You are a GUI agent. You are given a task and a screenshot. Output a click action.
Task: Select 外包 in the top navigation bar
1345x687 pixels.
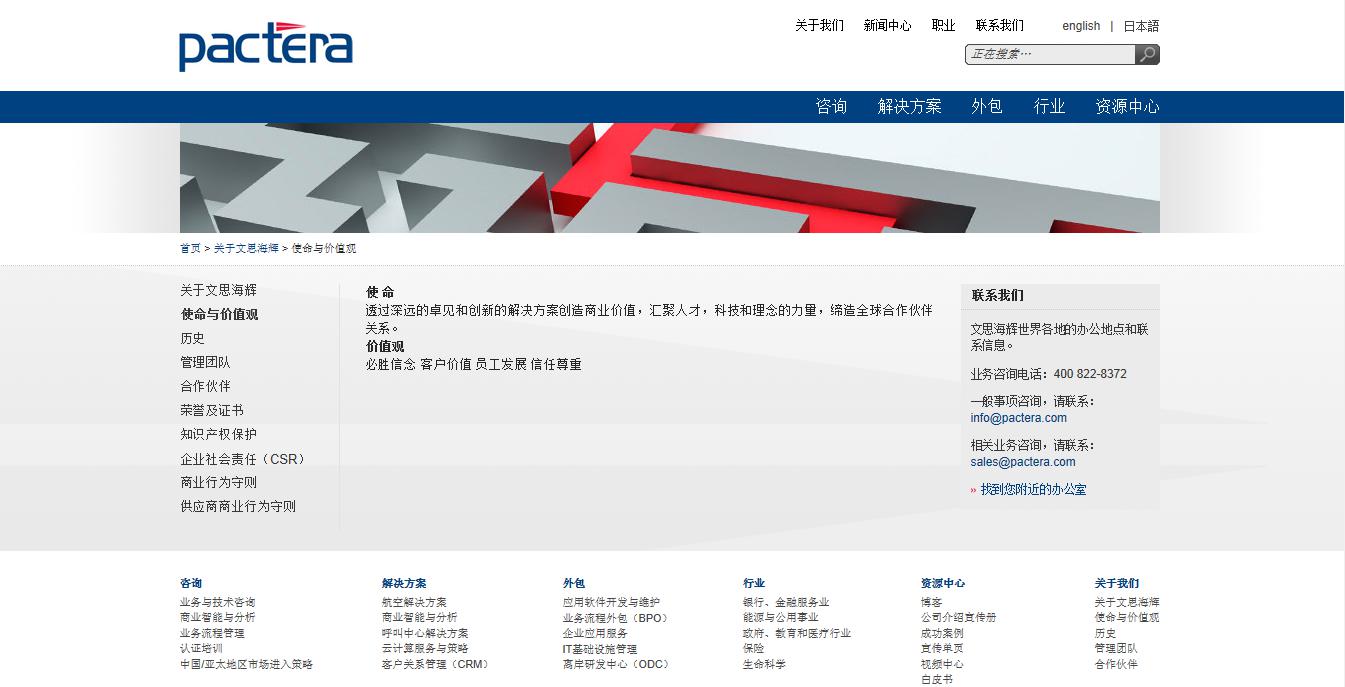click(x=986, y=105)
